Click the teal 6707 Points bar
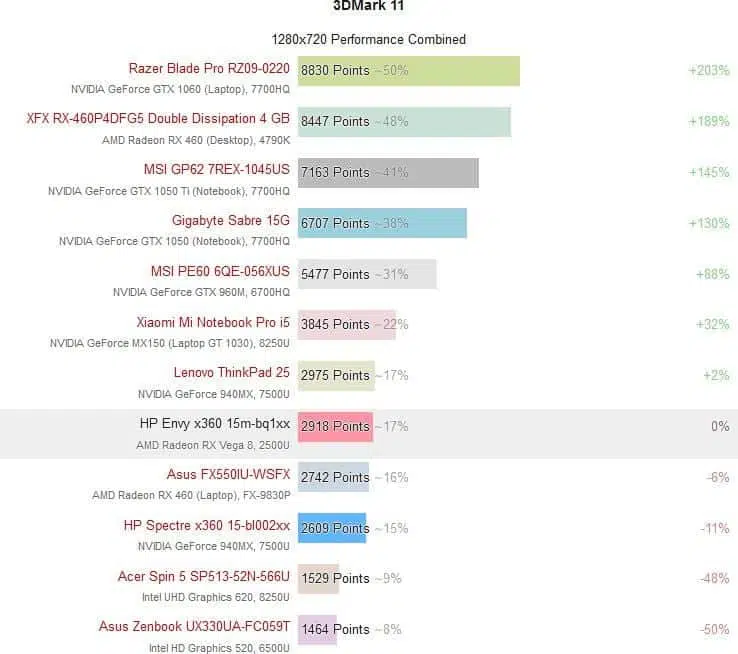The image size is (738, 654). [x=382, y=223]
